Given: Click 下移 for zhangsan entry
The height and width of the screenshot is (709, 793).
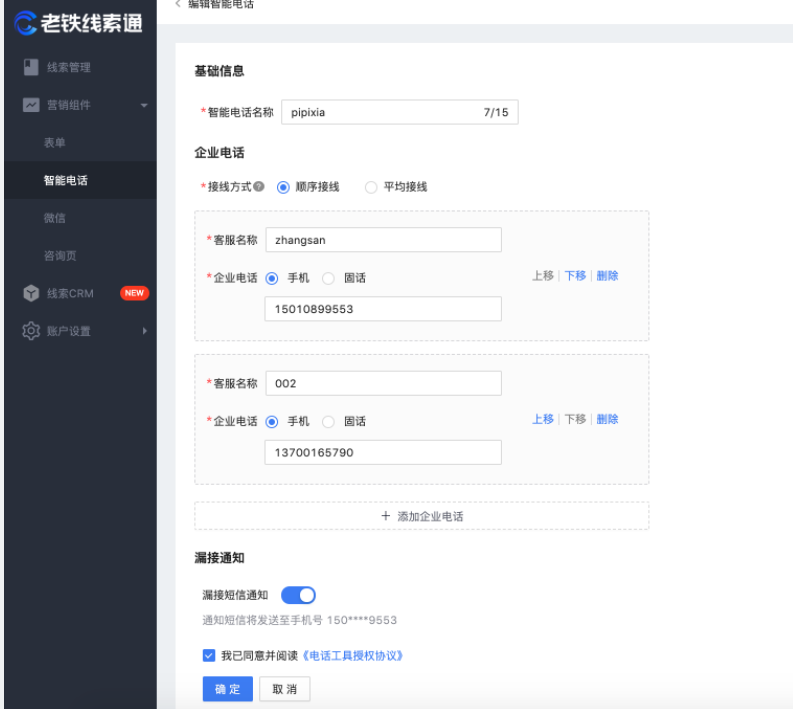Looking at the screenshot, I should pos(575,276).
